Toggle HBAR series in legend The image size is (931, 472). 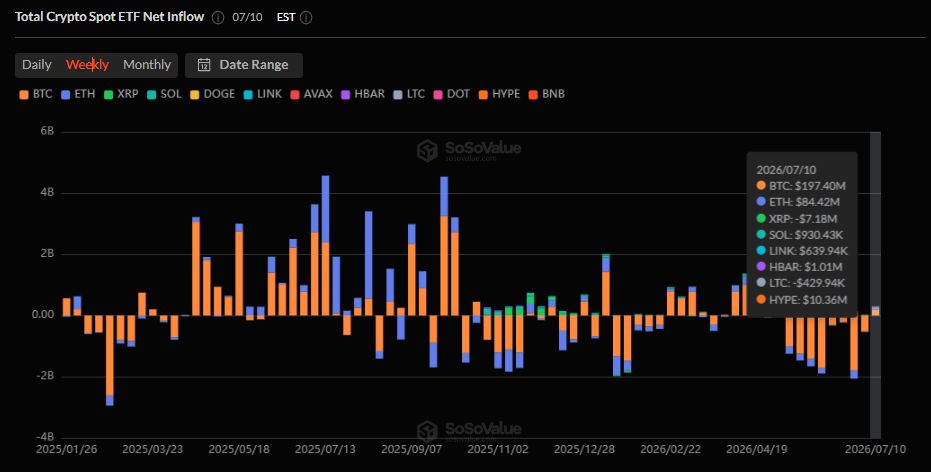(363, 94)
